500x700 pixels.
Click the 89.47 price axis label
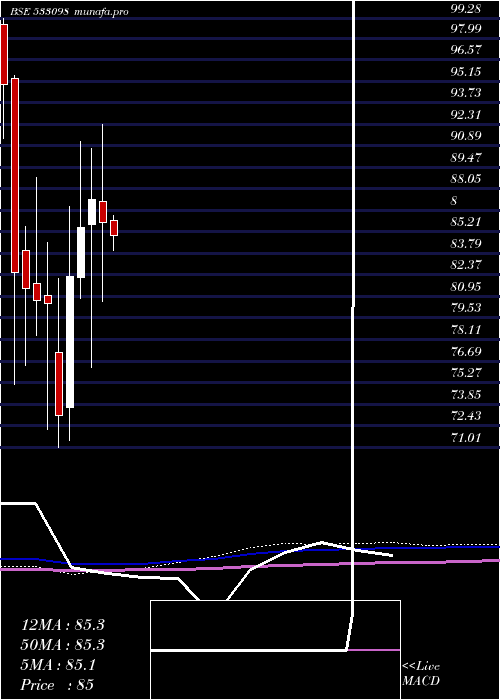[466, 158]
